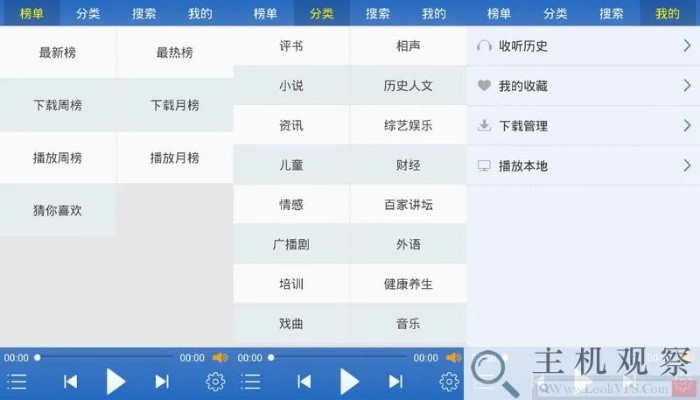
Task: Switch to 搜索 tab from the 分类 screen
Action: click(378, 13)
